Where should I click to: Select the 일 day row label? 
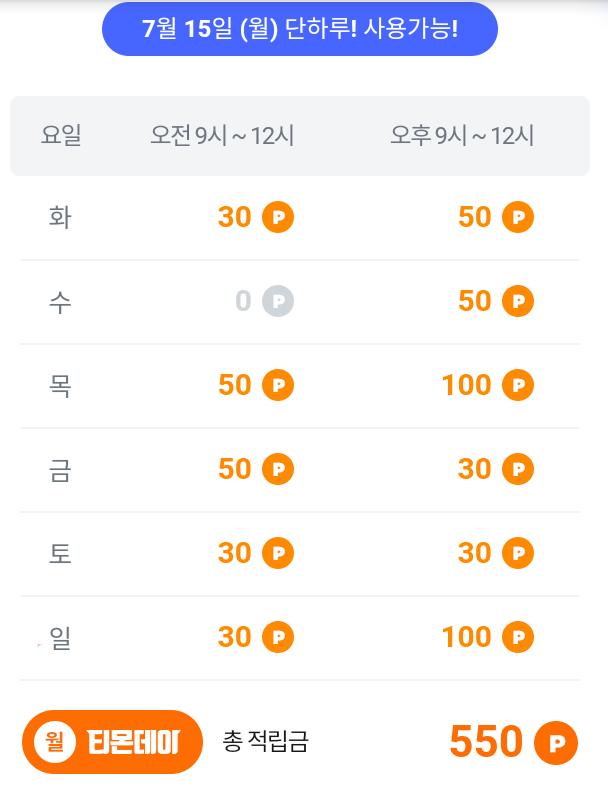(60, 637)
